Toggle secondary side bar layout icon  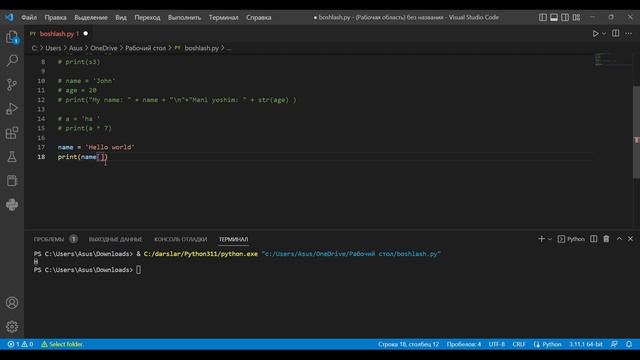tap(565, 17)
